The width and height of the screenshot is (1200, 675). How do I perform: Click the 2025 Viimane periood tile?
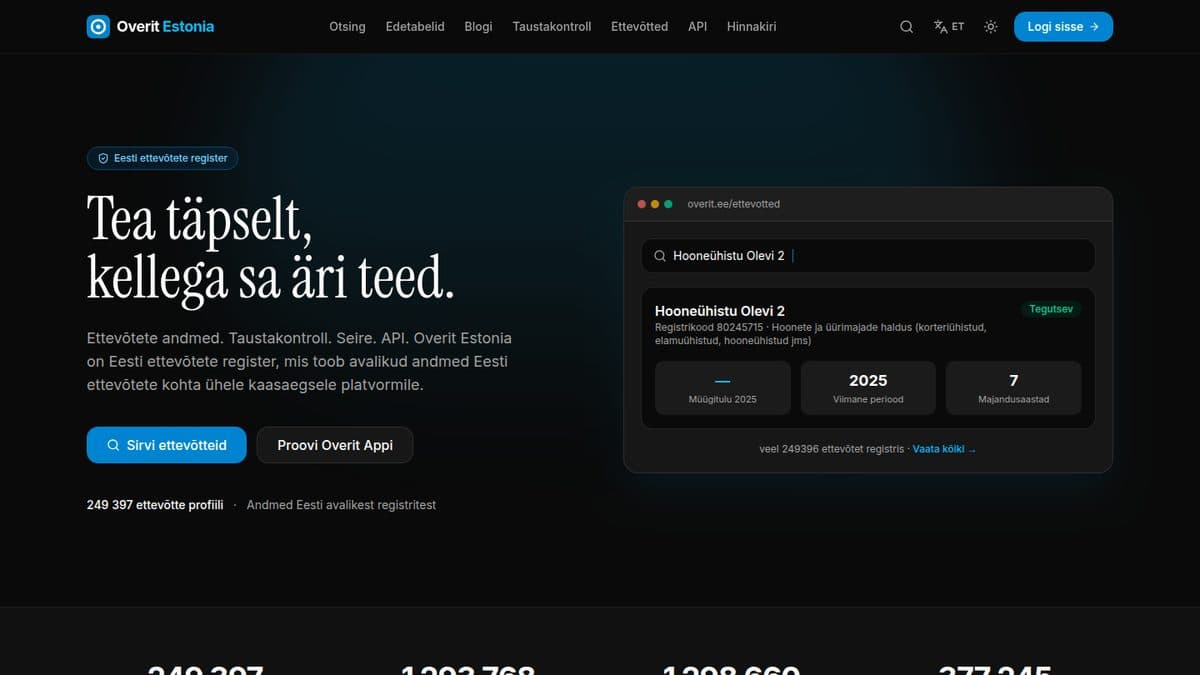(868, 388)
